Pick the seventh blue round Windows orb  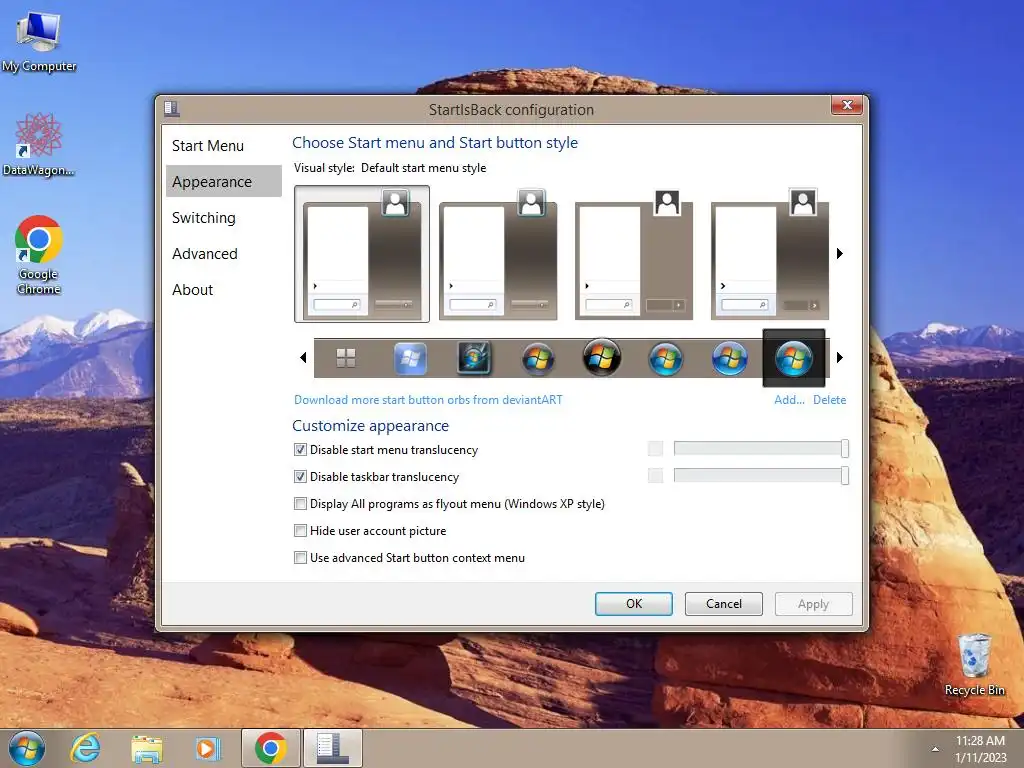[x=729, y=358]
